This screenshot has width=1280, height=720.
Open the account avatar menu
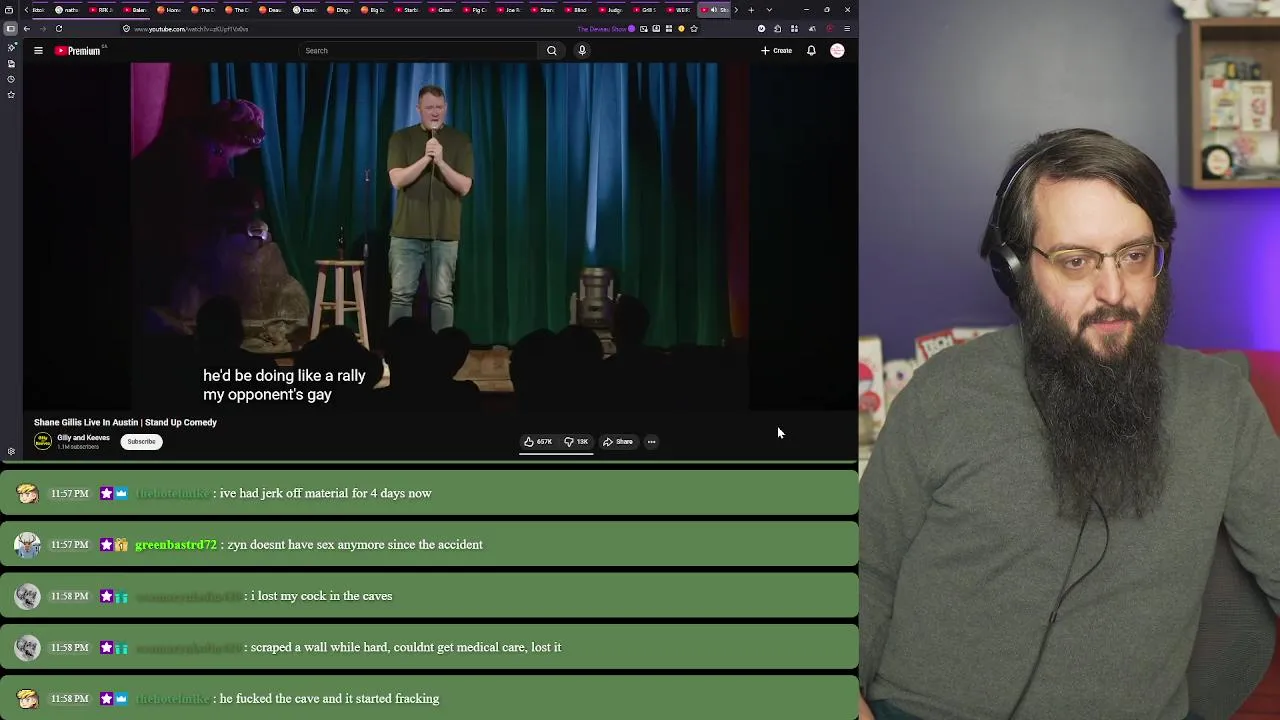coord(837,50)
